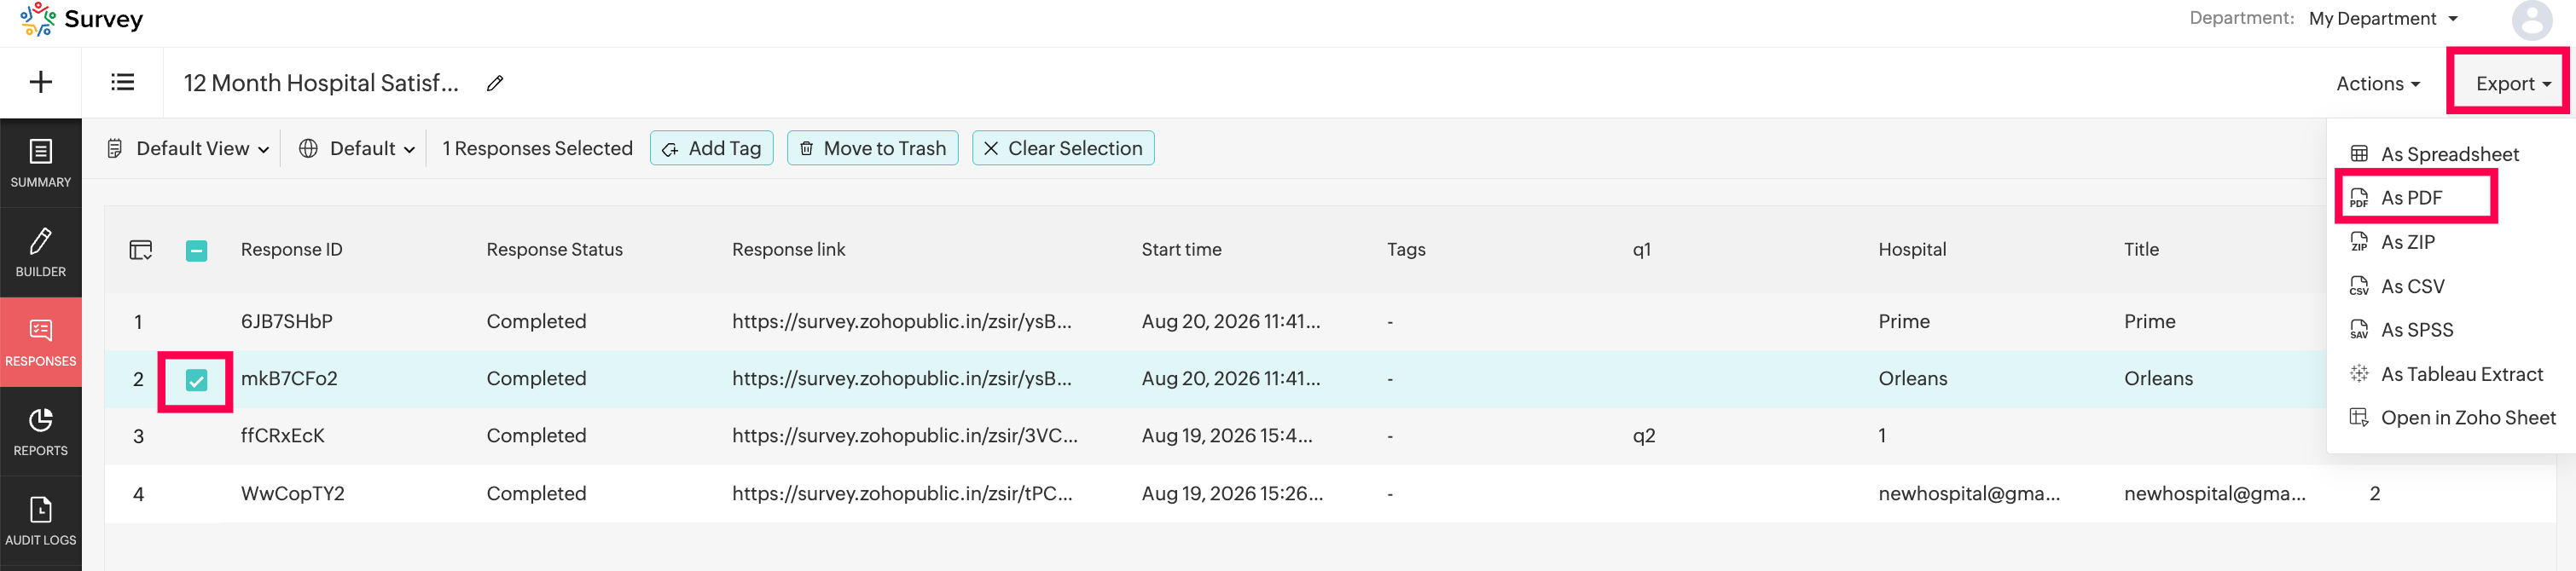The width and height of the screenshot is (2576, 571).
Task: Click the user profile avatar
Action: (2531, 19)
